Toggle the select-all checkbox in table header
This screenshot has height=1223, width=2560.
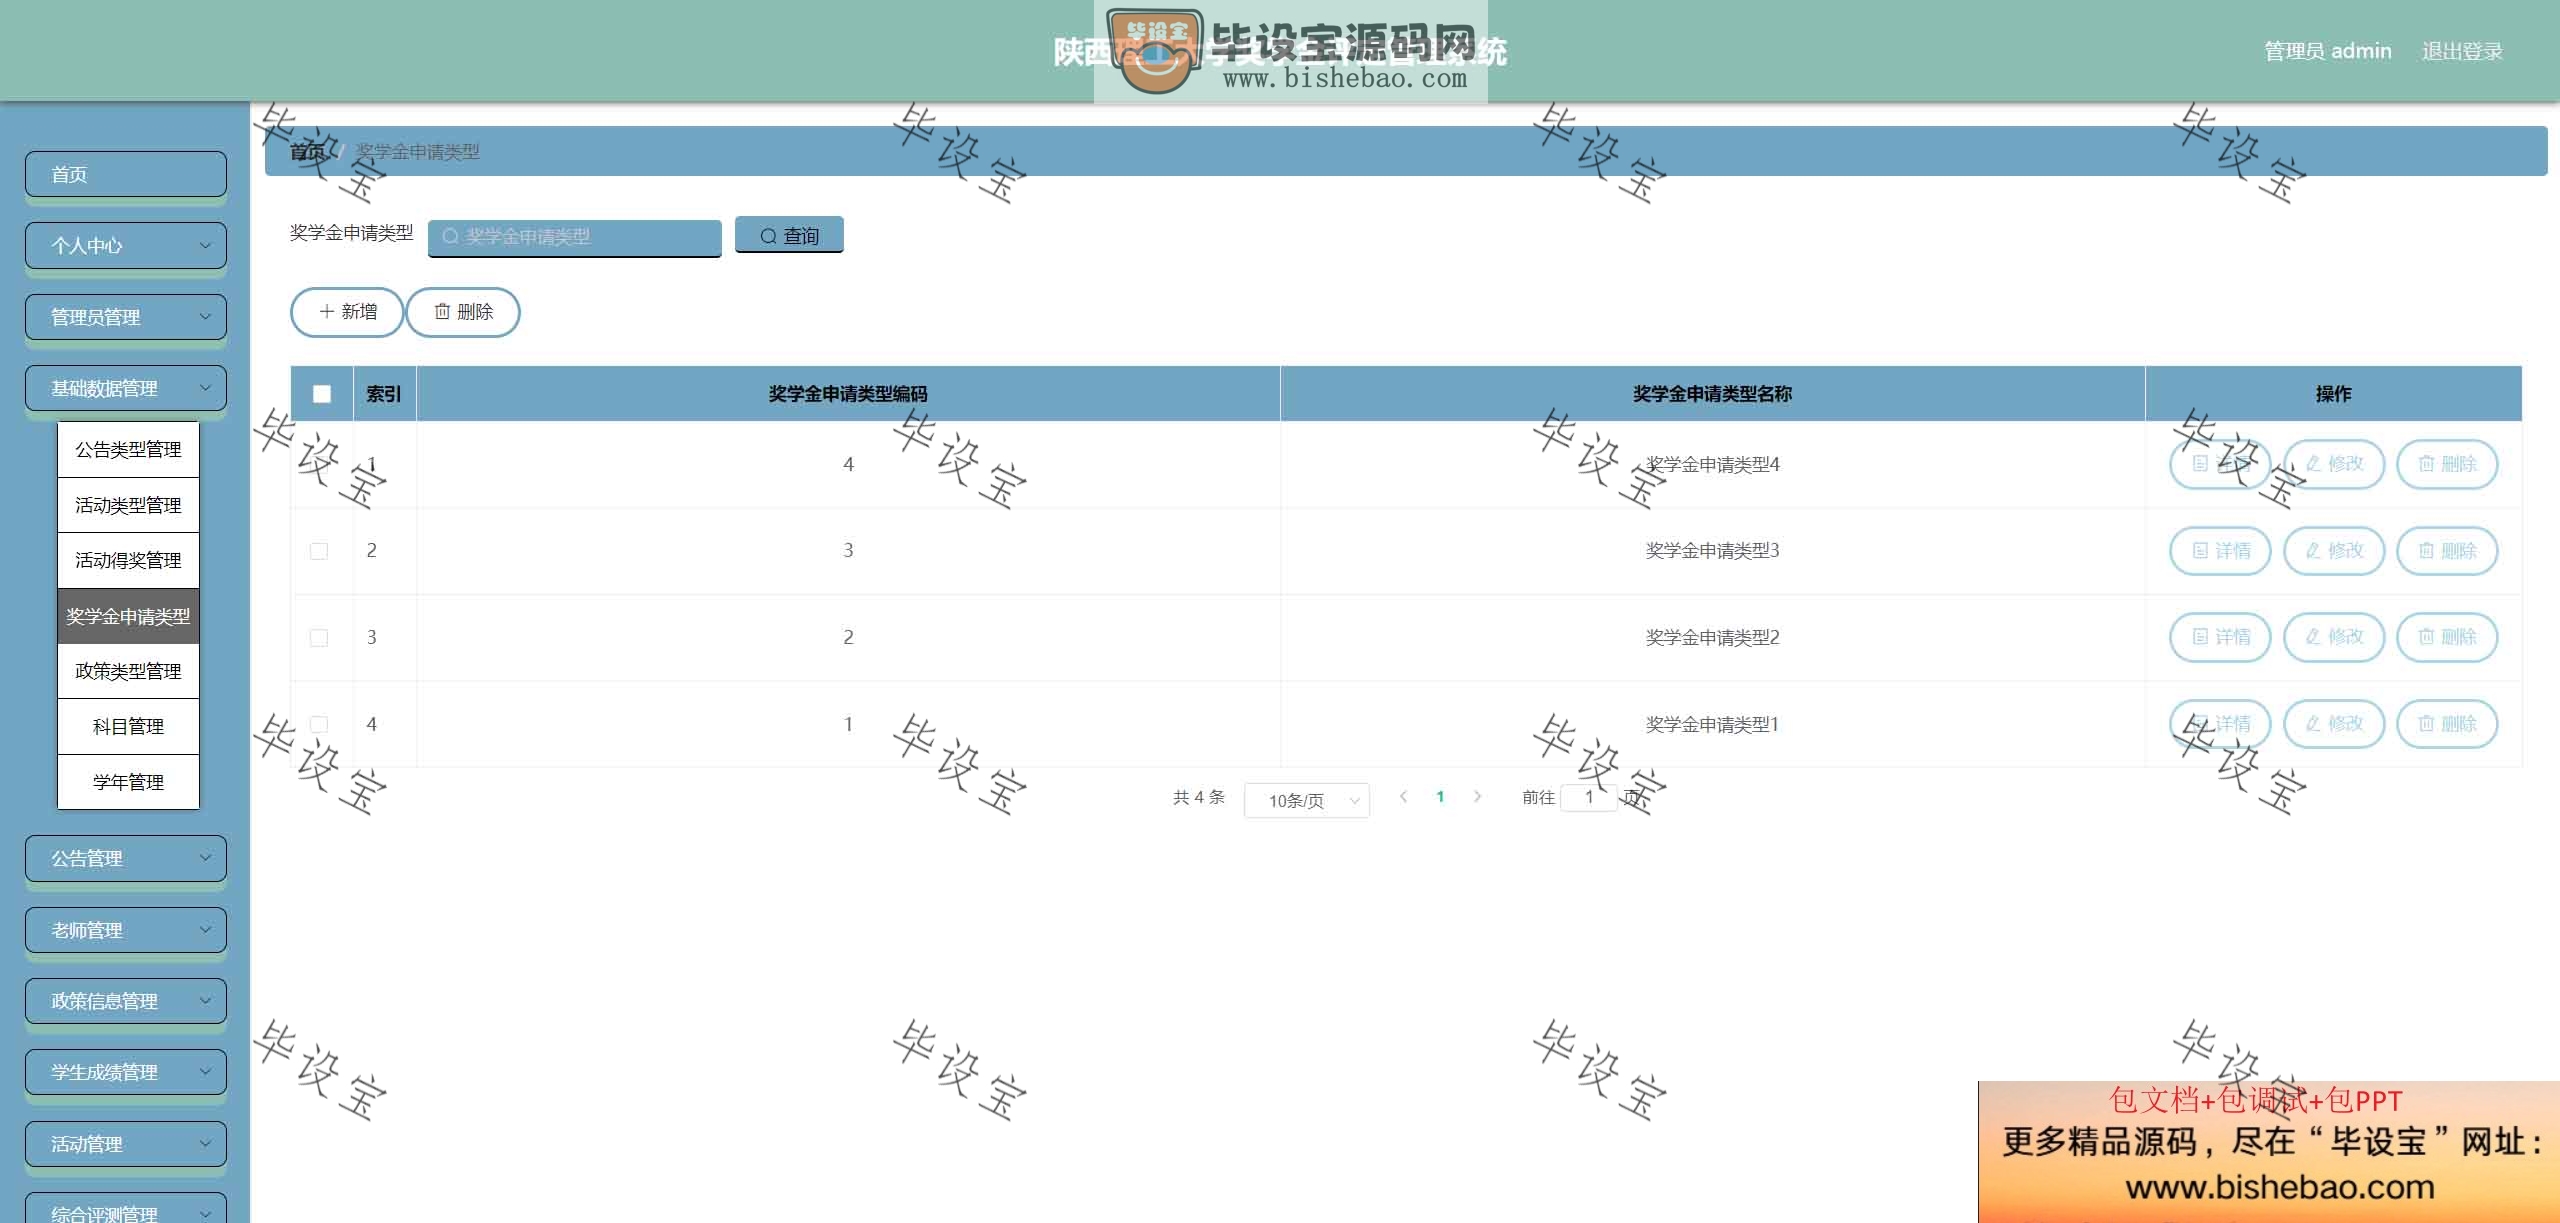point(322,394)
